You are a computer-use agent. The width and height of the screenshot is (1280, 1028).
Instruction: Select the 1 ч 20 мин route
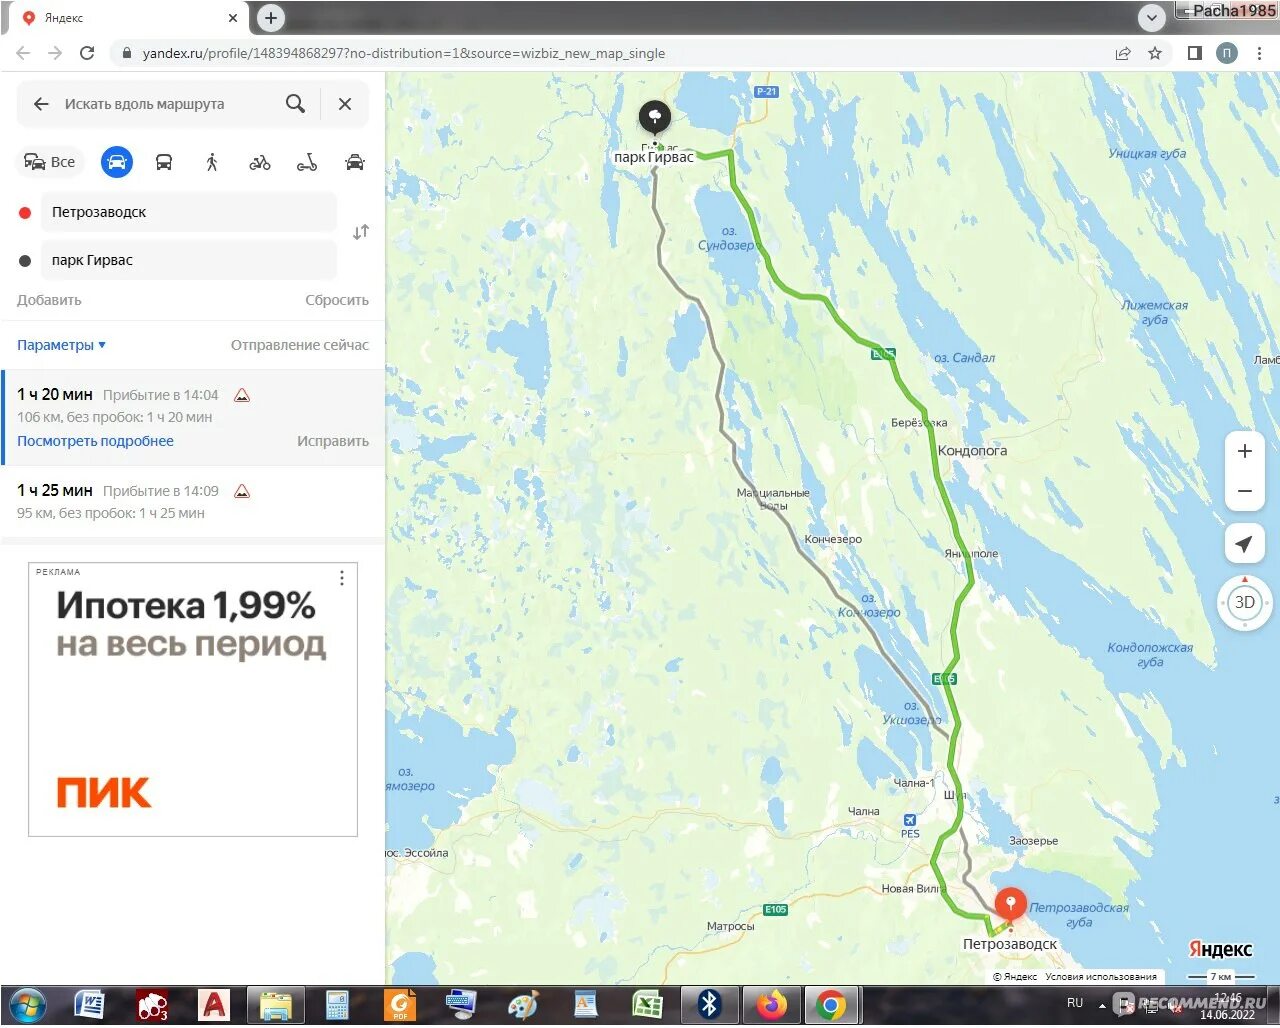[194, 417]
